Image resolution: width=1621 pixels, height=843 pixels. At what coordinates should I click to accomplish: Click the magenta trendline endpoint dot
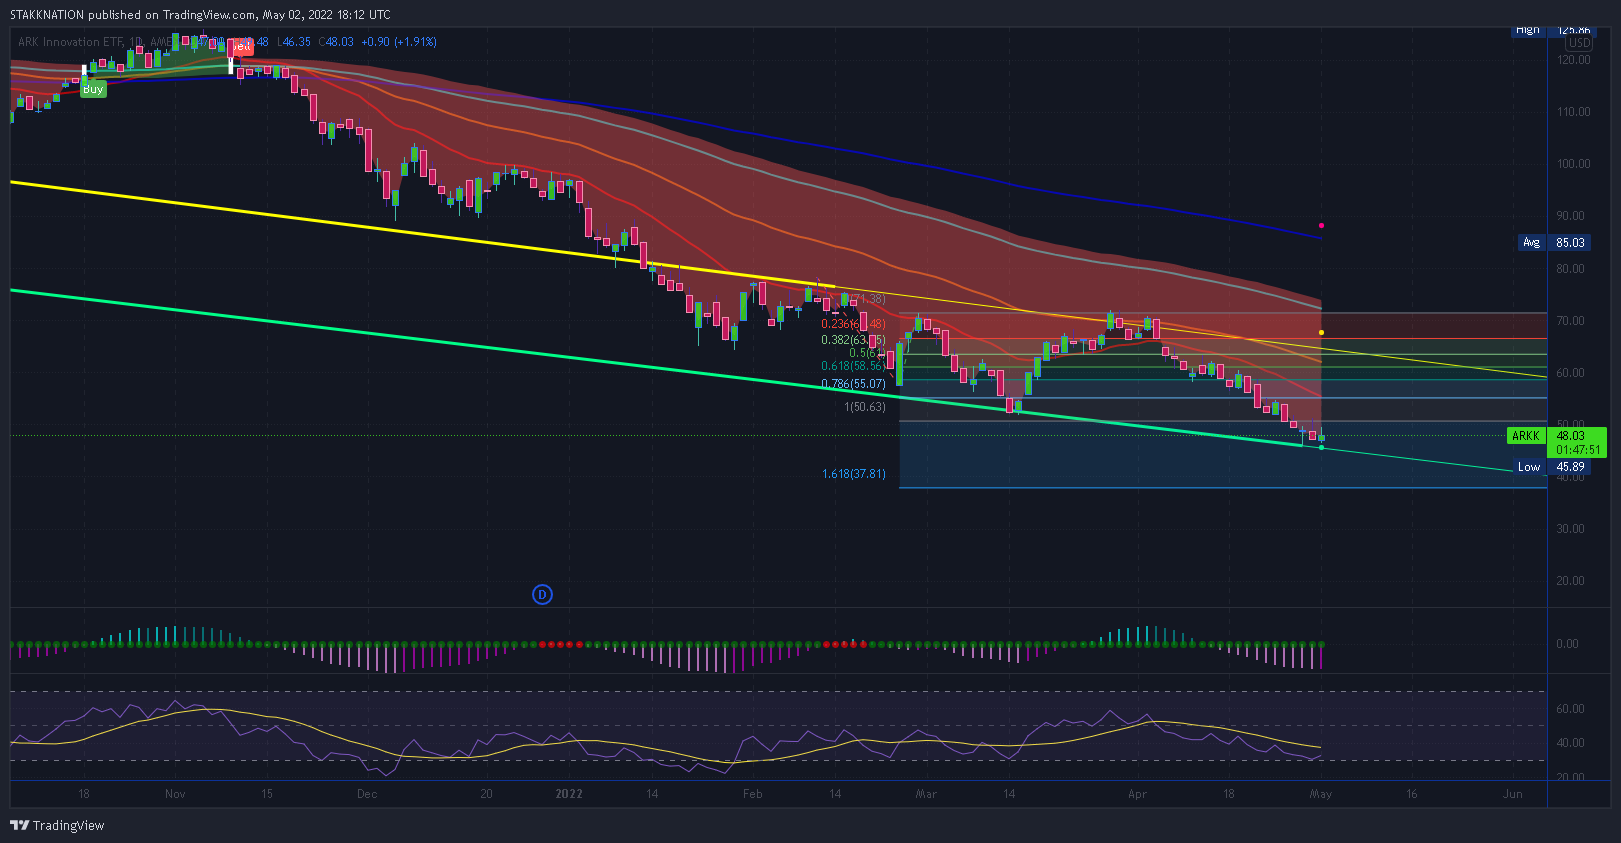tap(1322, 225)
